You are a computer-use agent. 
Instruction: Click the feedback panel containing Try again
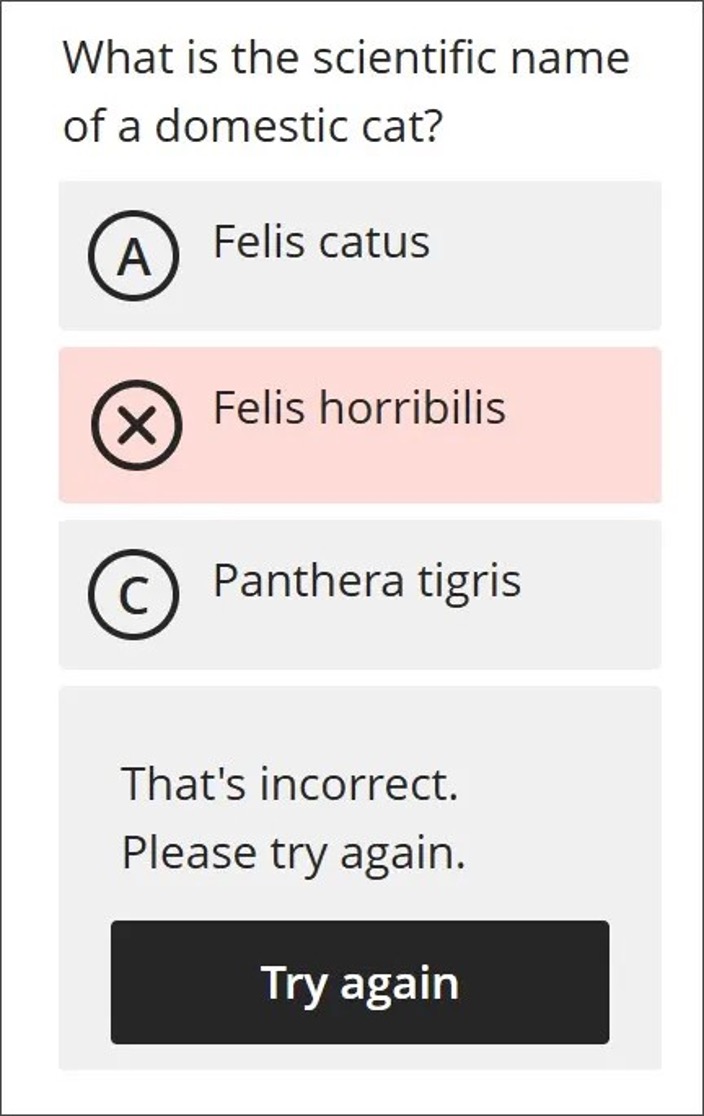coord(360,875)
